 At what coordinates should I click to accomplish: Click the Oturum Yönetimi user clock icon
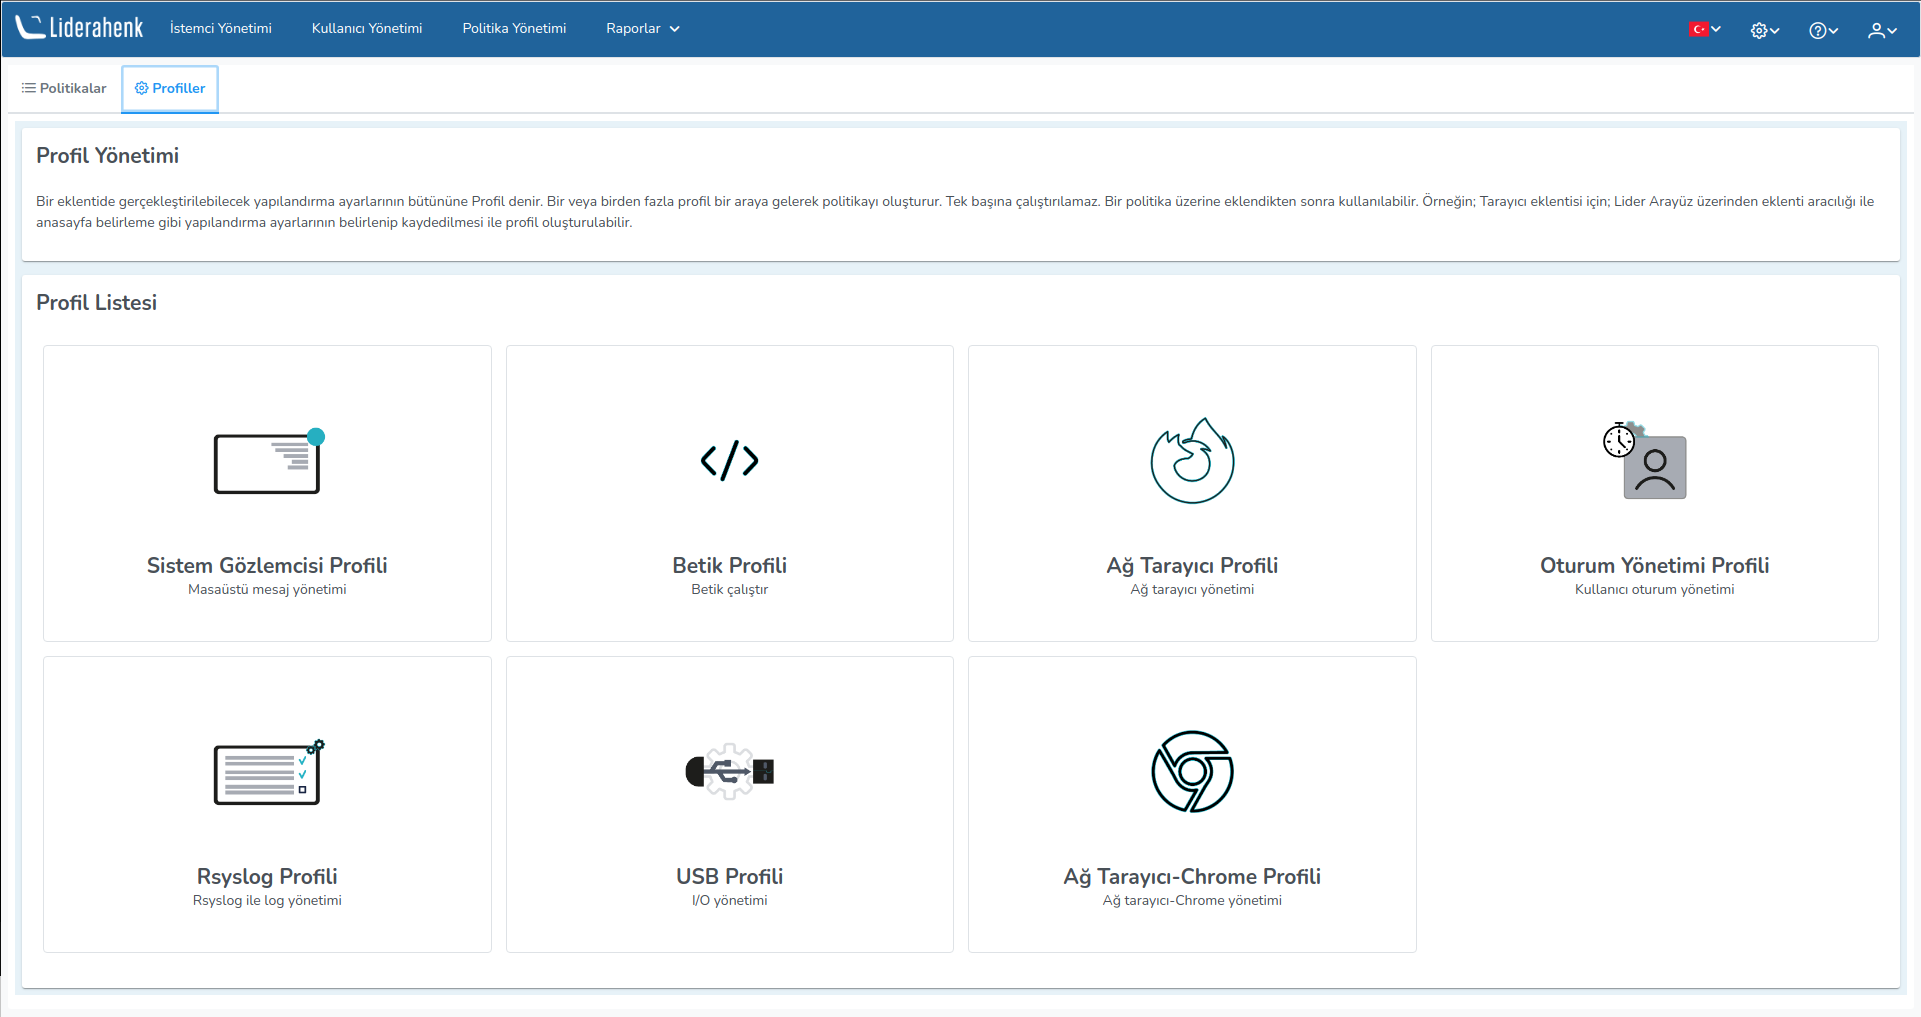tap(1645, 461)
